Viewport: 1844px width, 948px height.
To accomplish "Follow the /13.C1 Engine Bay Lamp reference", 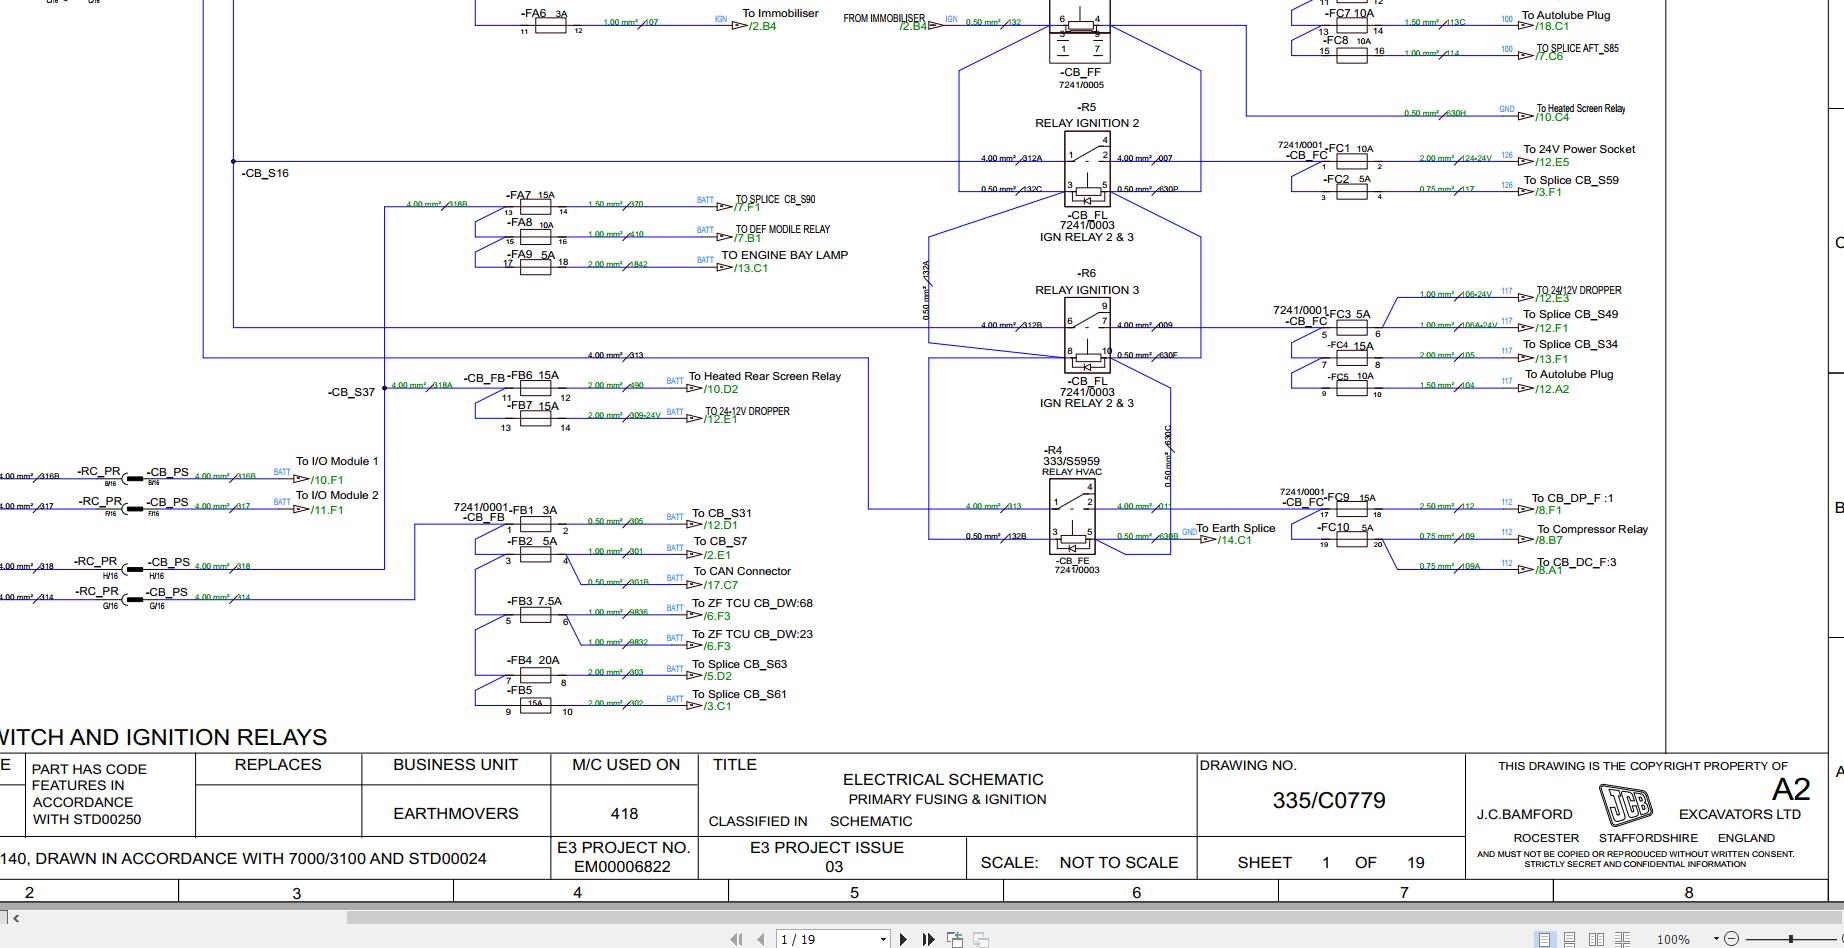I will (x=750, y=268).
